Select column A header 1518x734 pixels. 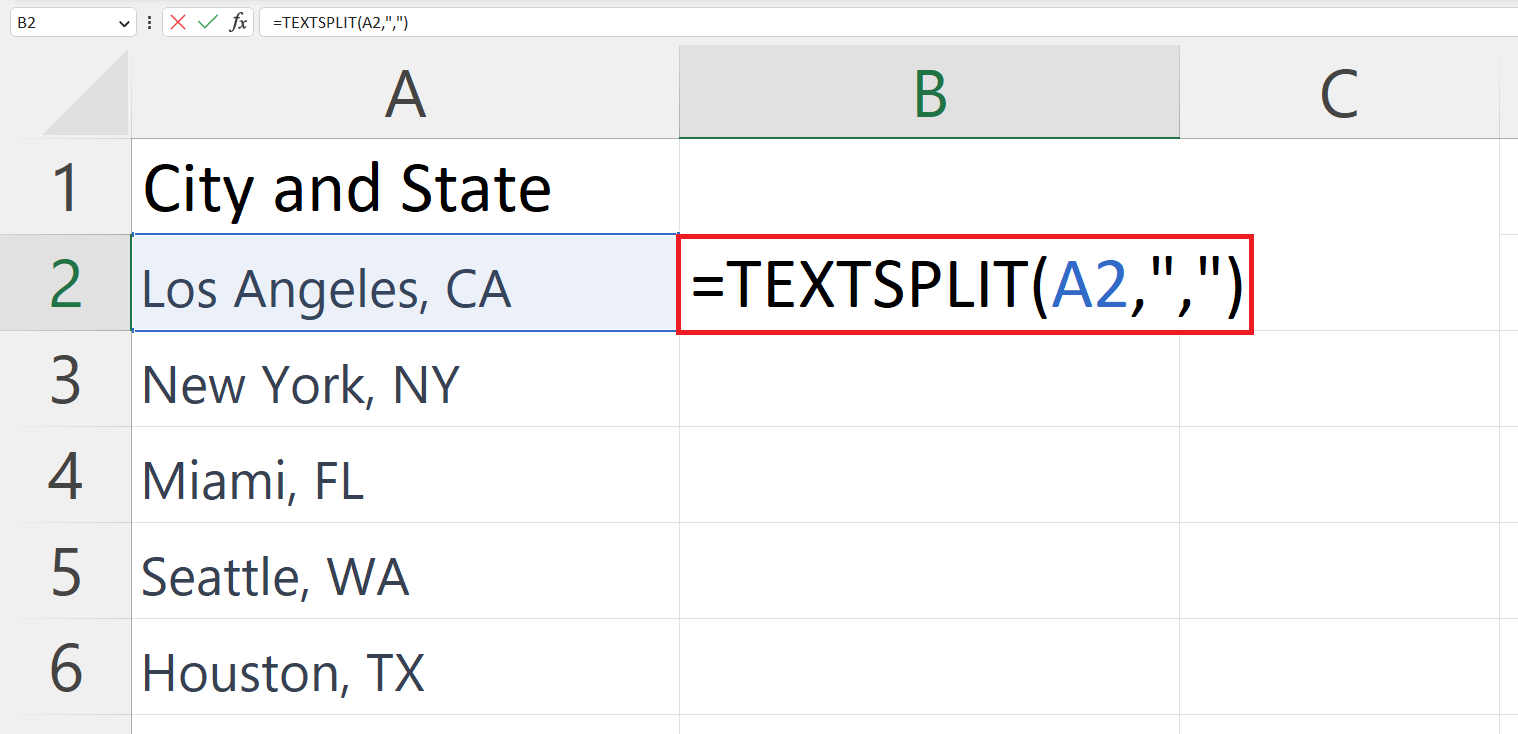(404, 90)
